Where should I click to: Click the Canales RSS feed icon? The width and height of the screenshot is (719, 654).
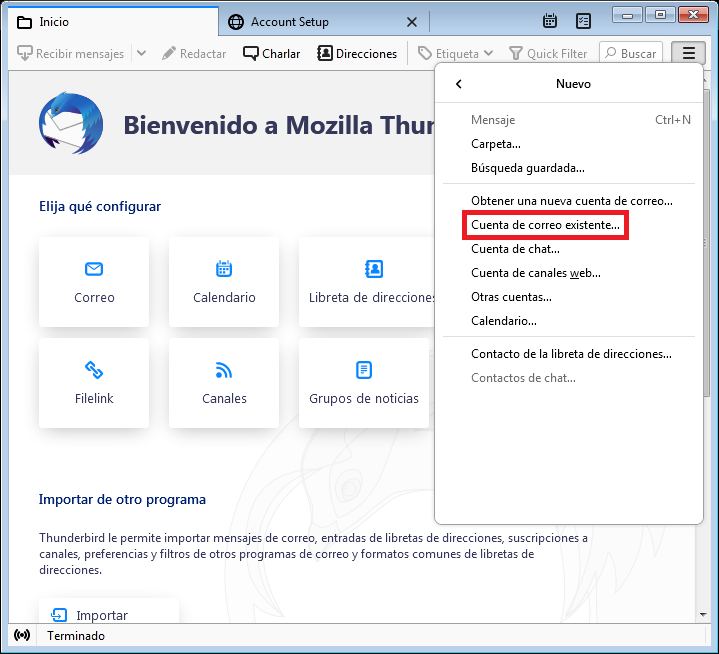pyautogui.click(x=224, y=370)
